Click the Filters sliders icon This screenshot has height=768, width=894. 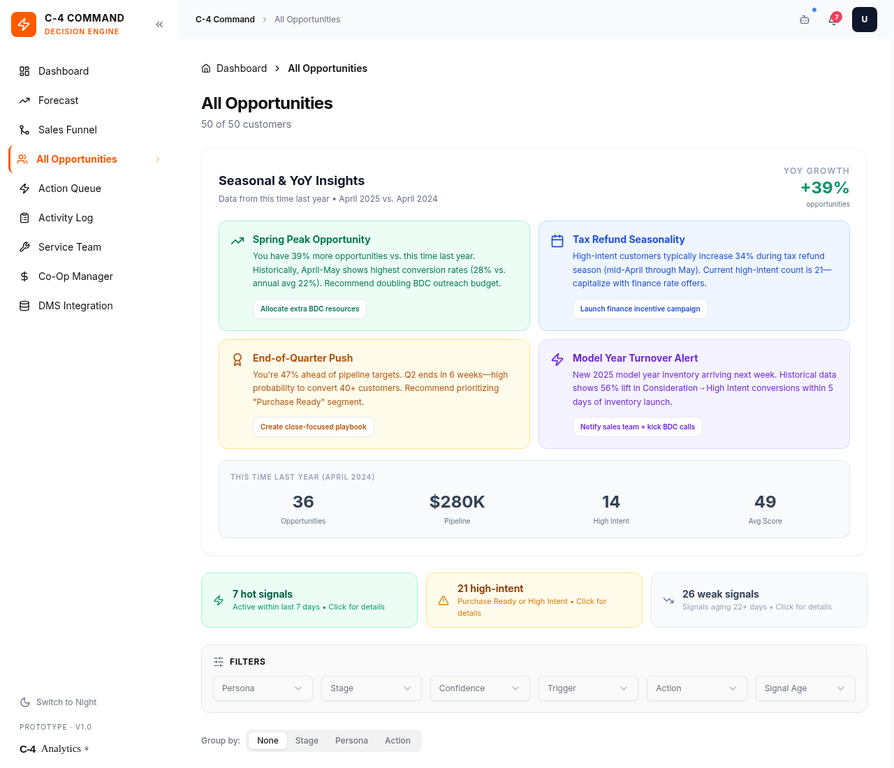click(218, 662)
